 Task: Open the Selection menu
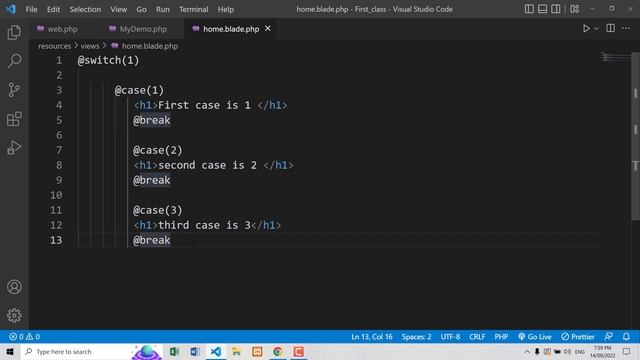click(x=85, y=9)
